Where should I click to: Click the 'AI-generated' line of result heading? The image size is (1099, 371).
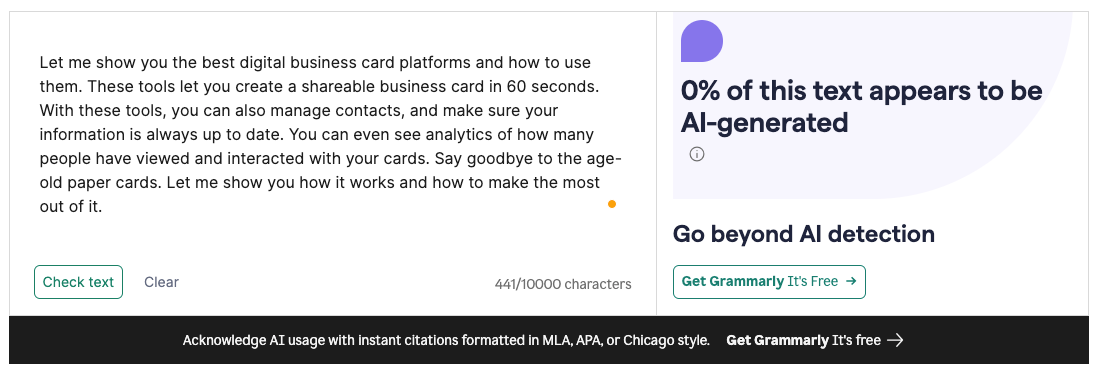(764, 123)
